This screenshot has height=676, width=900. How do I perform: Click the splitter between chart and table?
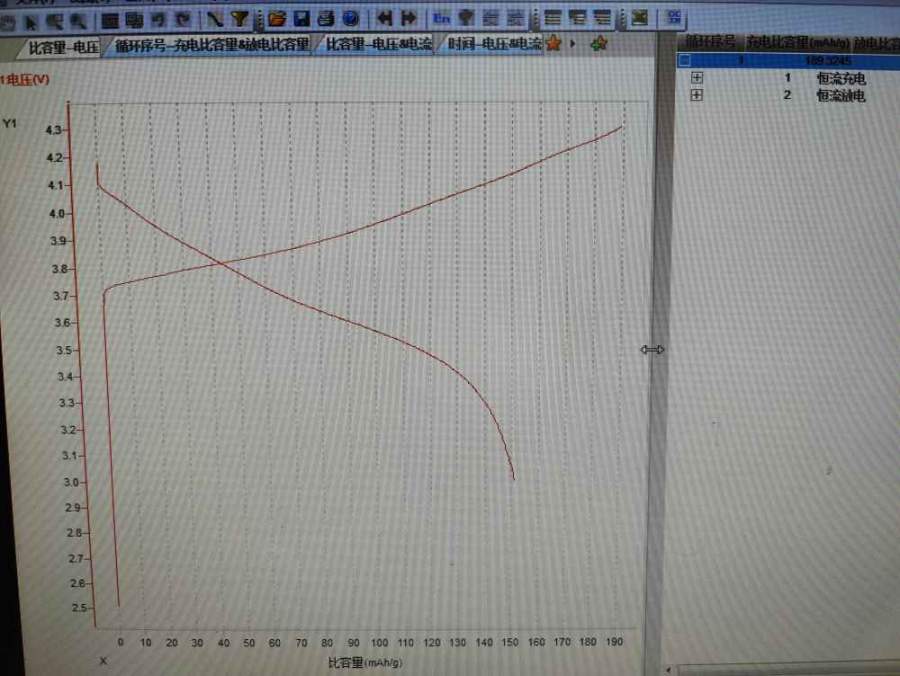[652, 349]
